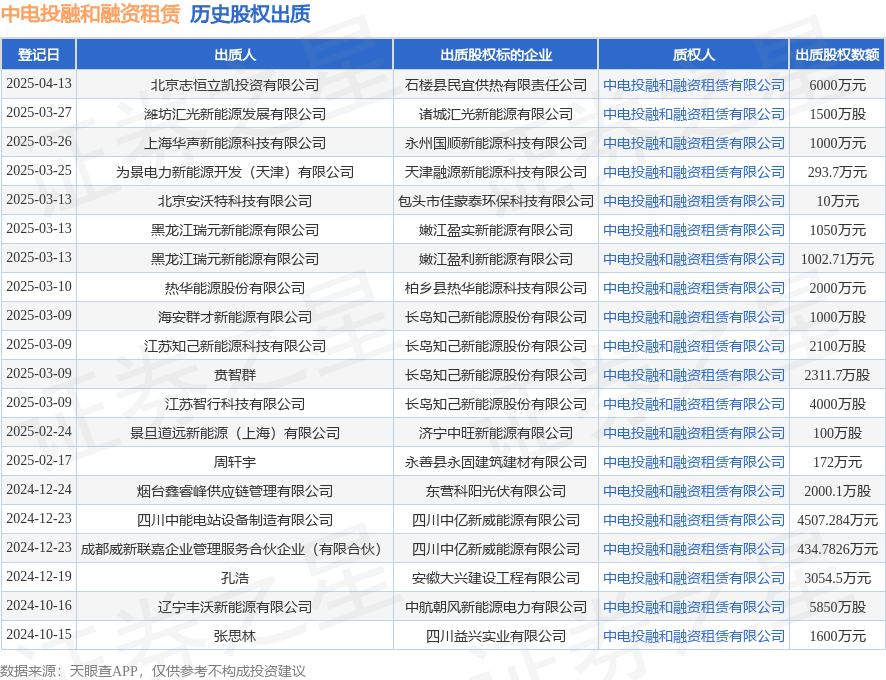Select 为景电力新能源开发（天津）有限公司 cell

click(x=234, y=172)
